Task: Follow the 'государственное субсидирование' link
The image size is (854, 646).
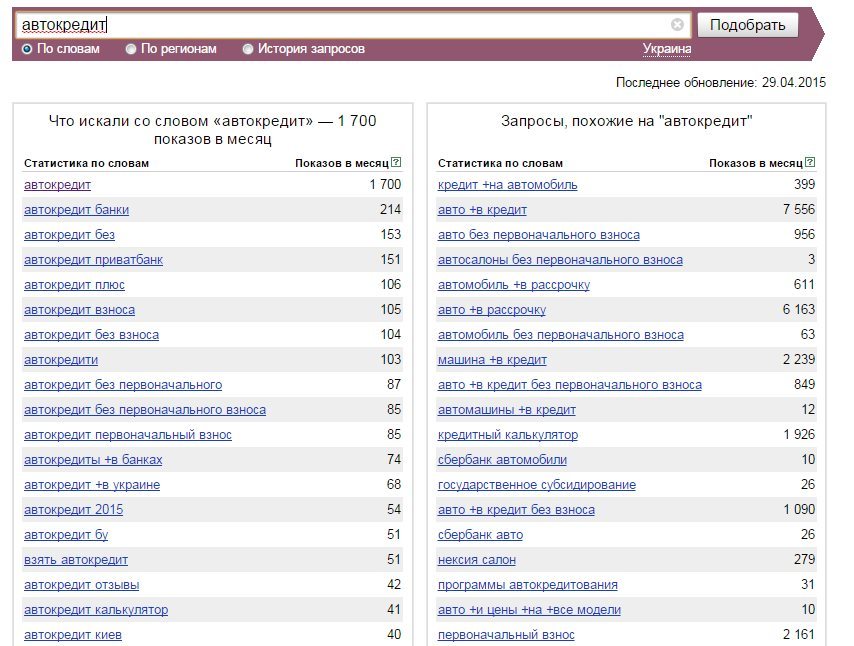Action: pos(536,485)
